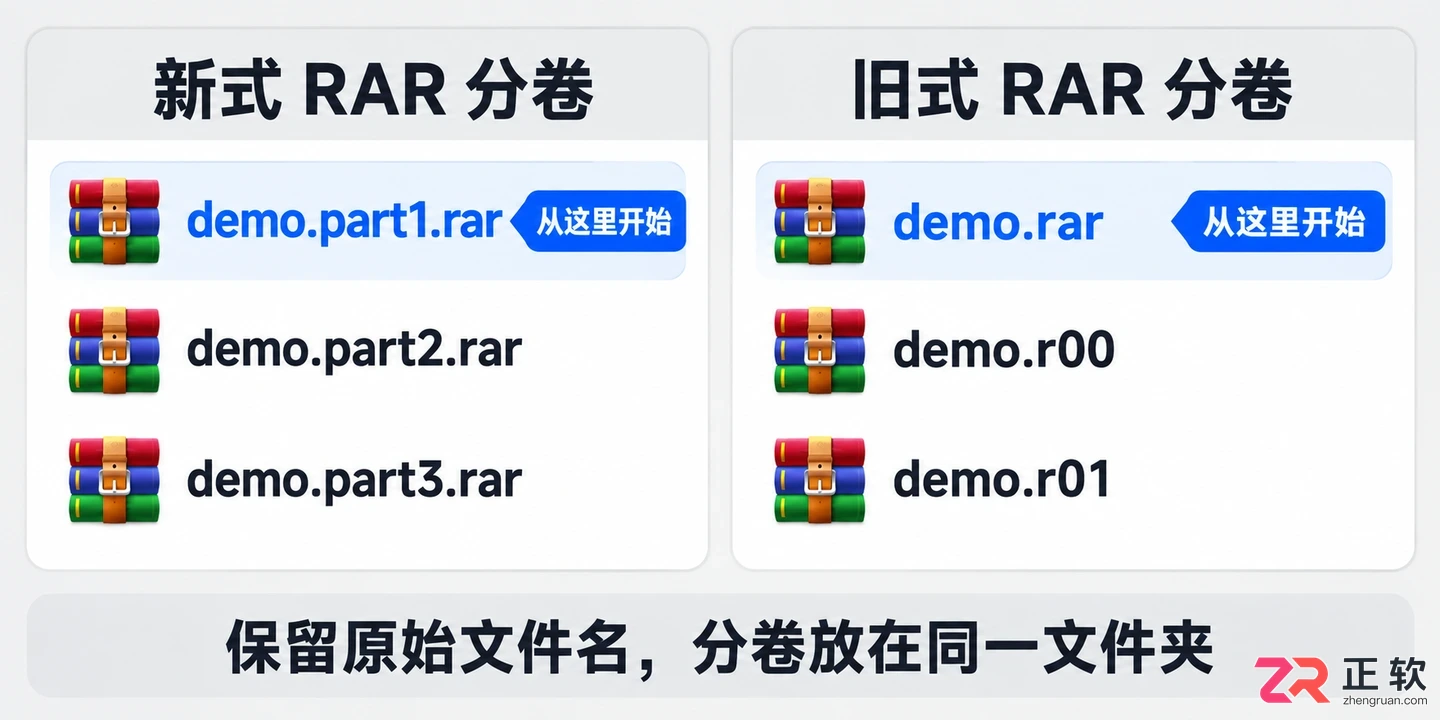Select the file name demo.r01
This screenshot has height=720, width=1440.
tap(1001, 480)
